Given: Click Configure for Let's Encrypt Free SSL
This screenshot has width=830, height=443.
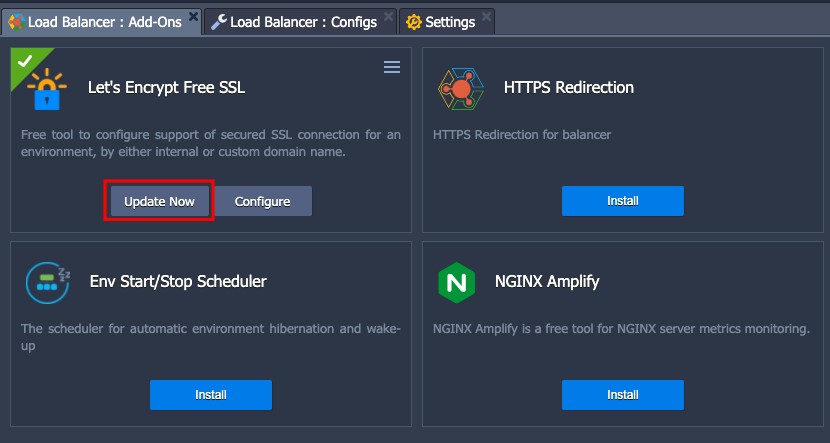Looking at the screenshot, I should point(263,201).
